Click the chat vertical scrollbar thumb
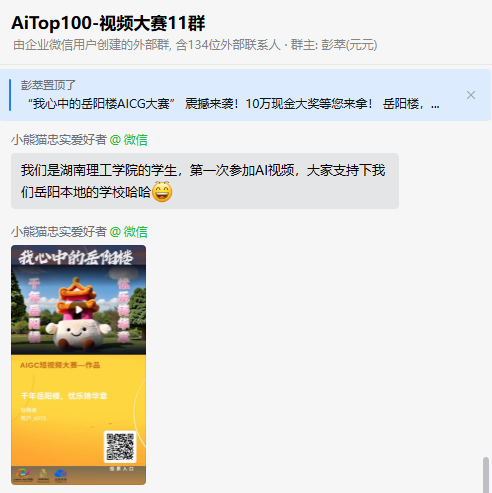The width and height of the screenshot is (492, 493). pyautogui.click(x=486, y=475)
